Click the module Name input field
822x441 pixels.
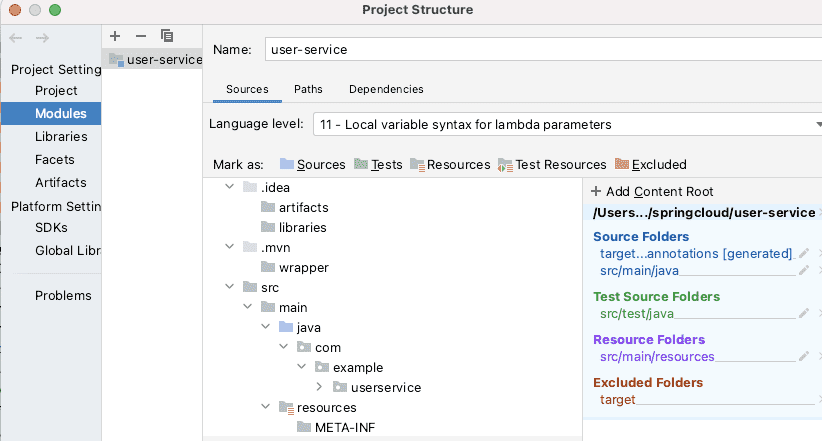coord(543,50)
